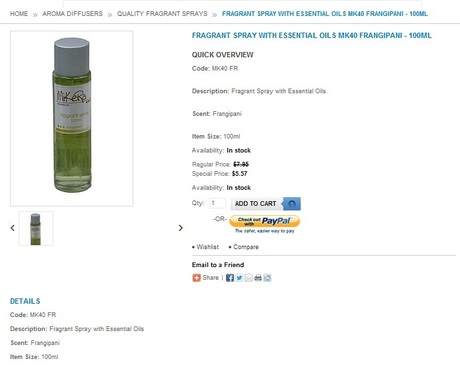Show next thumbnail with right arrow

pos(181,228)
